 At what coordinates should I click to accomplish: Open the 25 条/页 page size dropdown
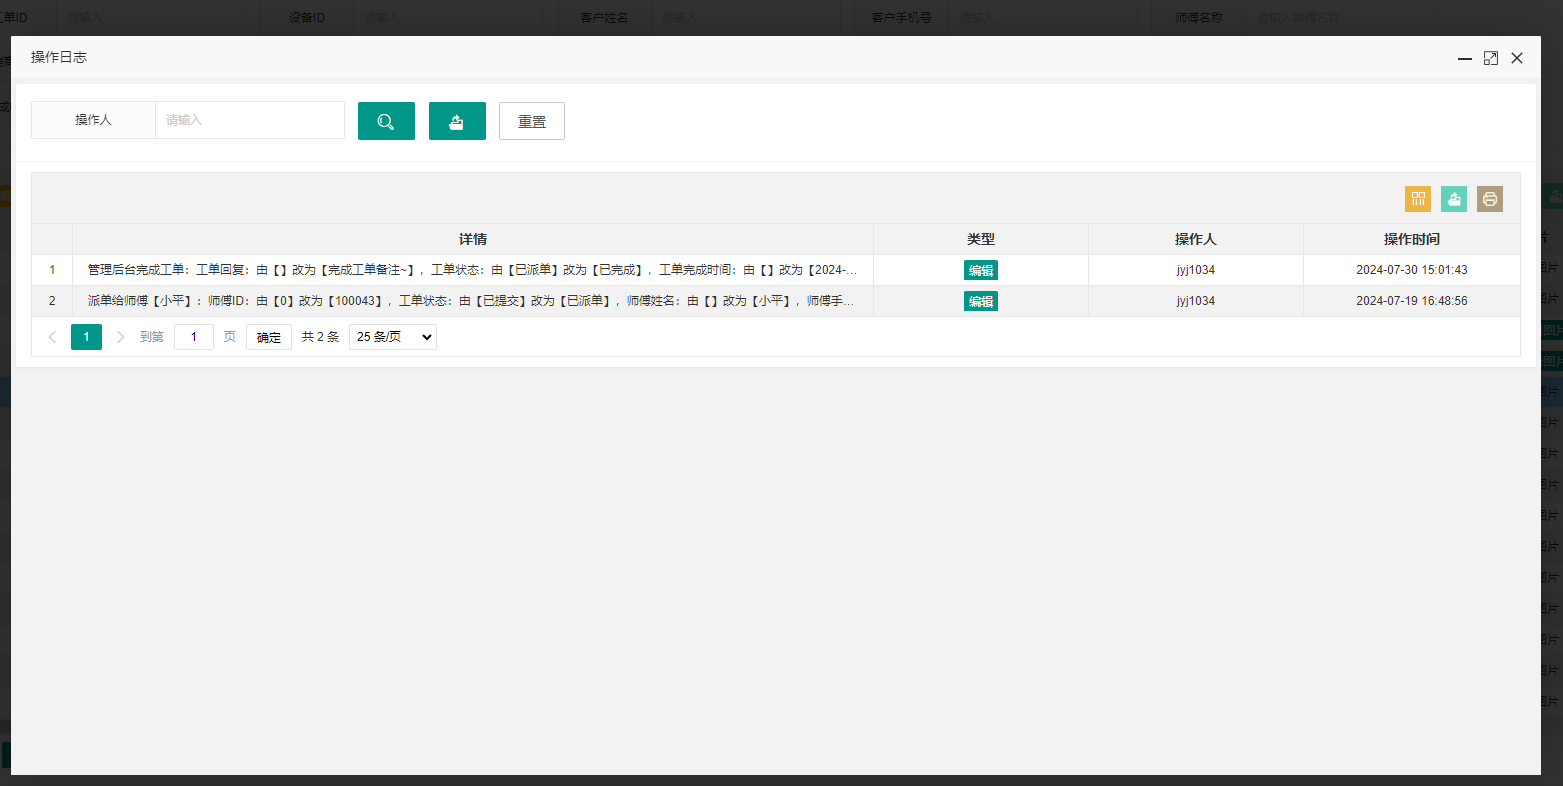click(393, 337)
